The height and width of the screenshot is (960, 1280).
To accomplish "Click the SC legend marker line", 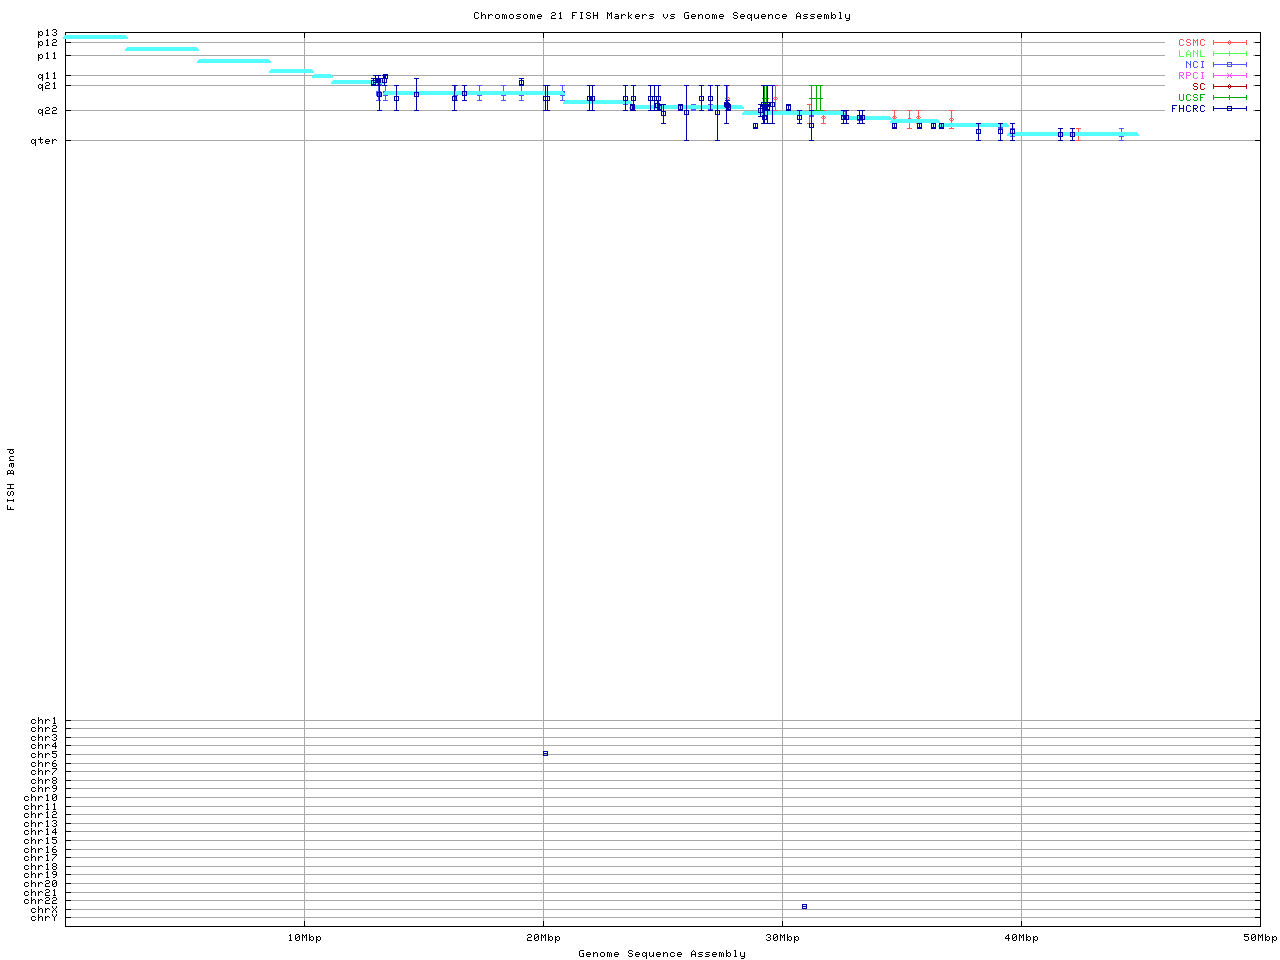I will click(1229, 87).
